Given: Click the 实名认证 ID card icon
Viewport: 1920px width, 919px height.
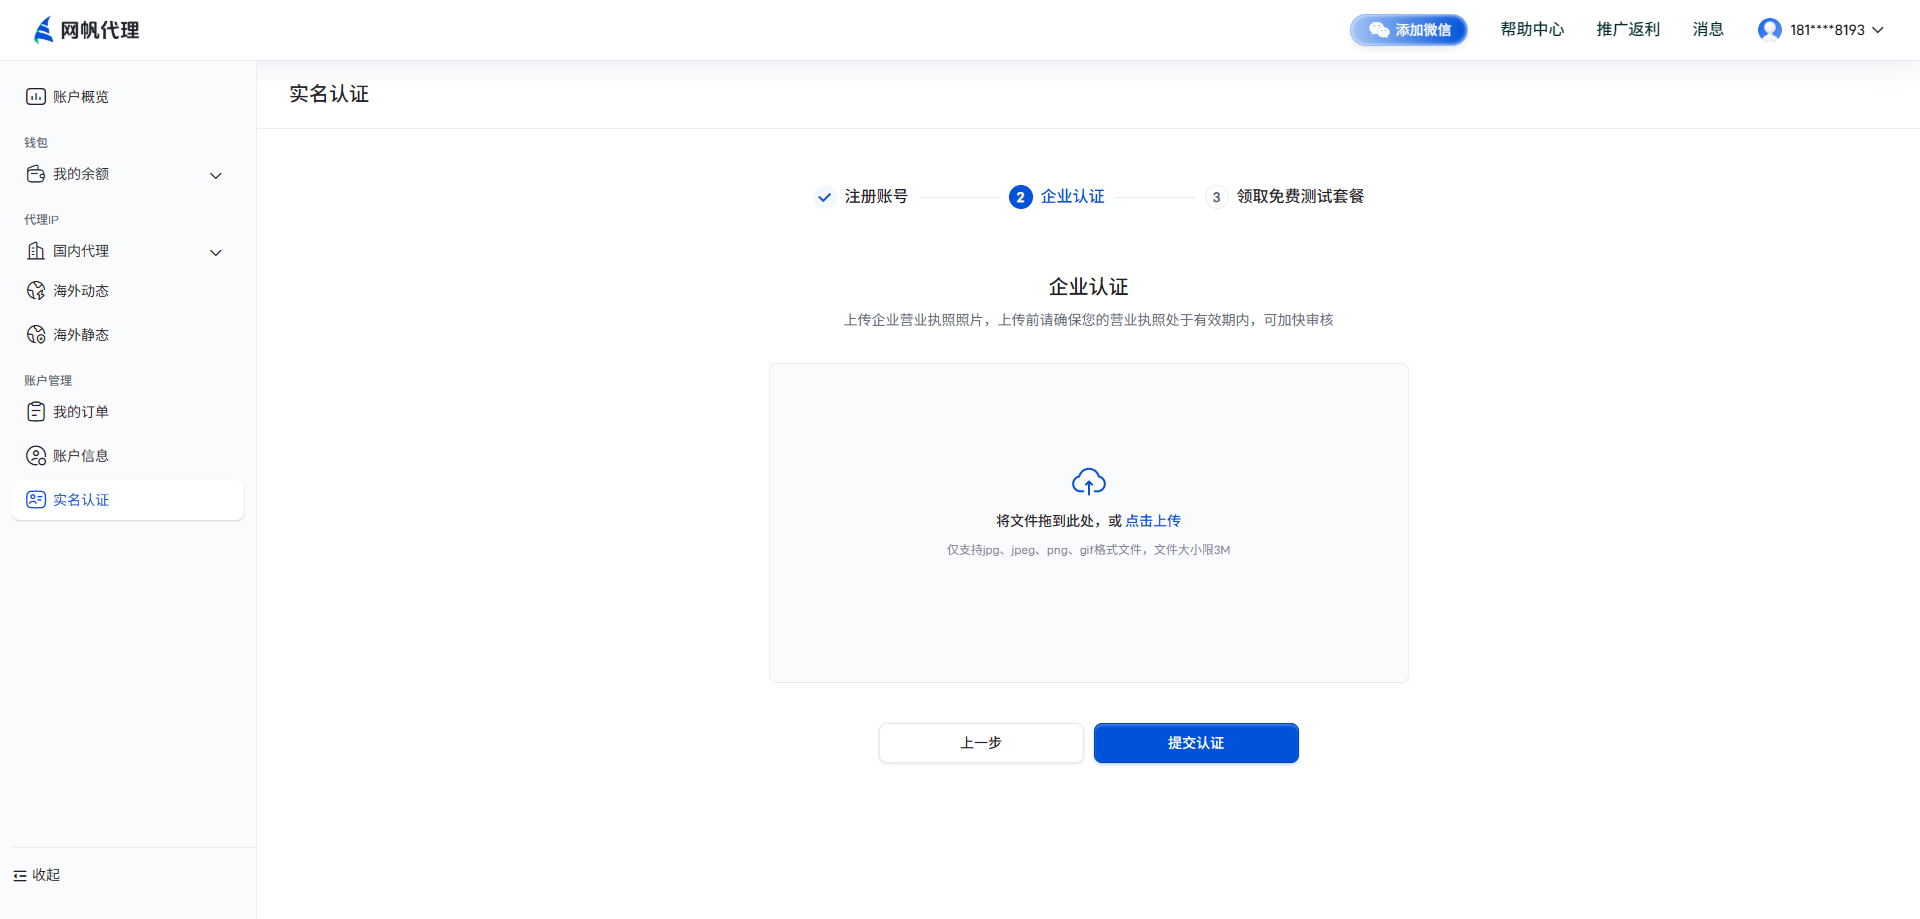Looking at the screenshot, I should pyautogui.click(x=36, y=500).
